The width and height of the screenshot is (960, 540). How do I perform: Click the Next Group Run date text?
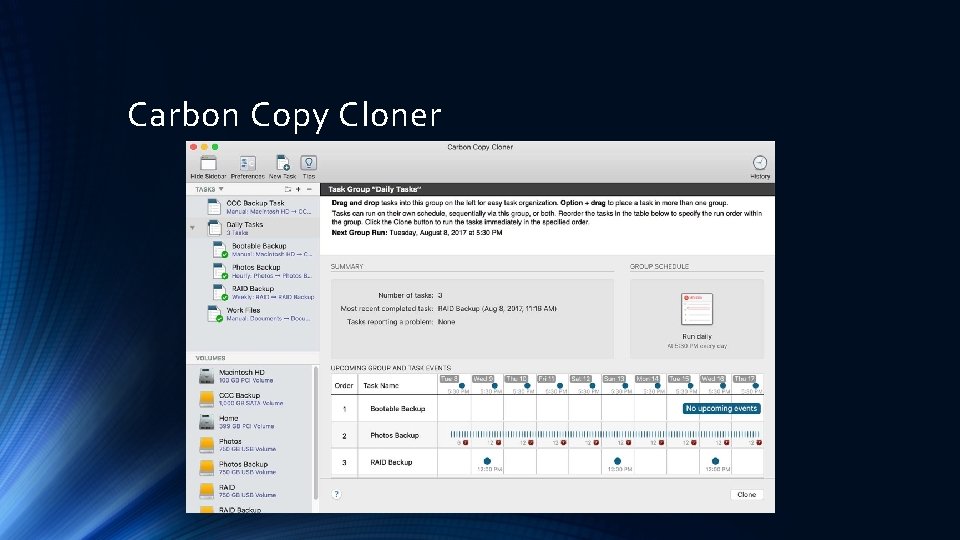point(446,233)
